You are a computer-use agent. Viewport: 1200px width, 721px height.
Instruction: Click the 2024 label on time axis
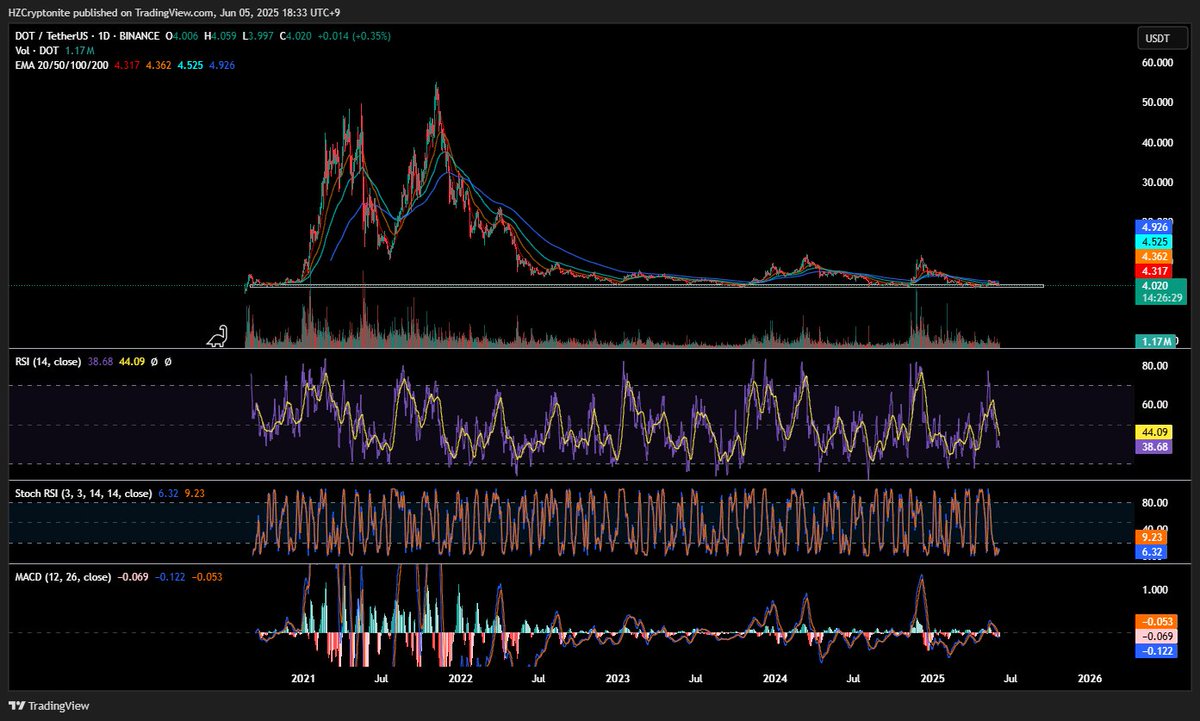tap(775, 678)
